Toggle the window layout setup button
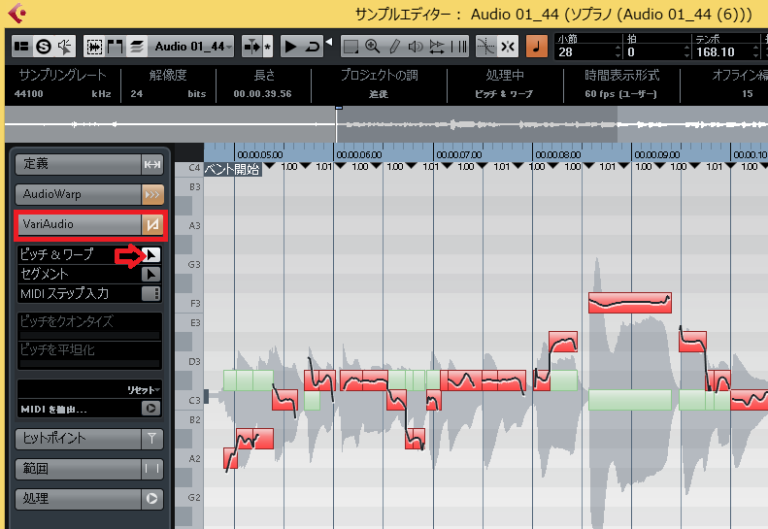 pyautogui.click(x=22, y=47)
